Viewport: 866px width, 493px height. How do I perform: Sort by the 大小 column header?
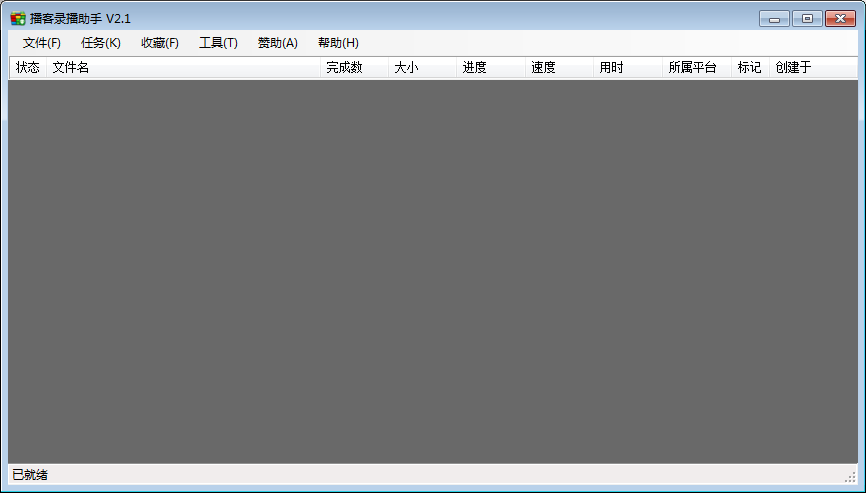(x=423, y=67)
